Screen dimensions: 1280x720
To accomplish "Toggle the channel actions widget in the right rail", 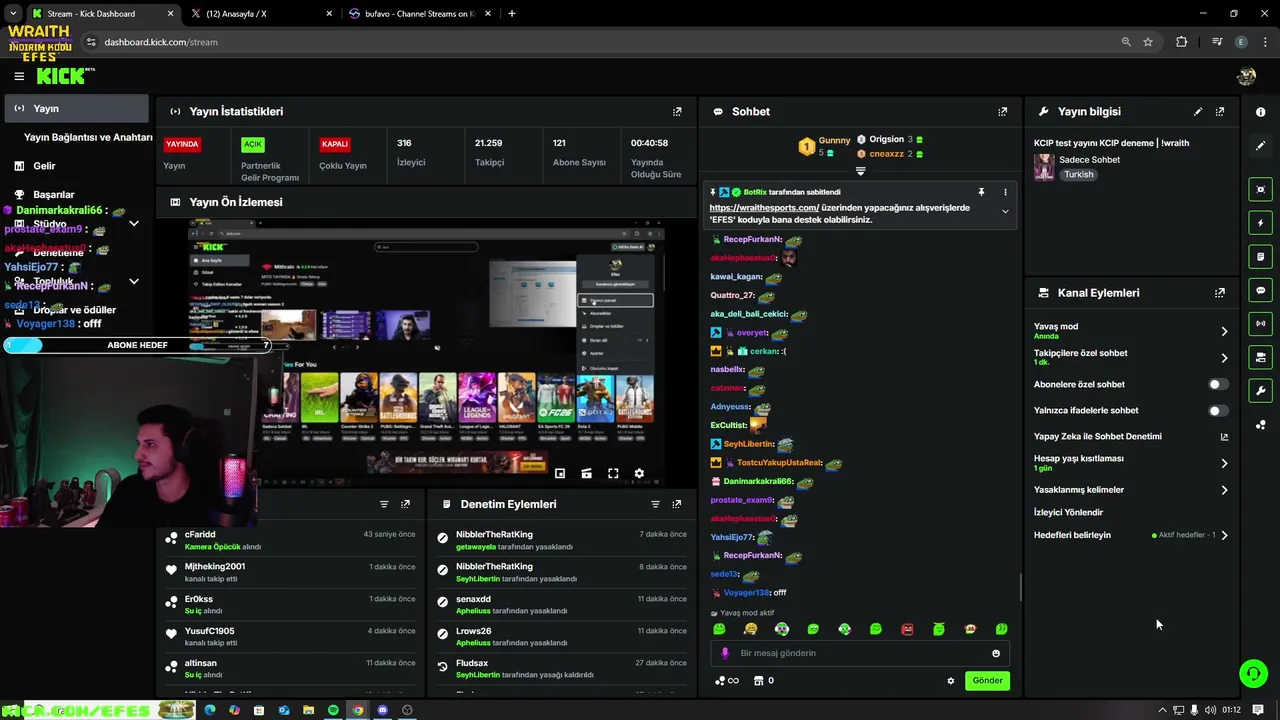I will tap(1261, 357).
